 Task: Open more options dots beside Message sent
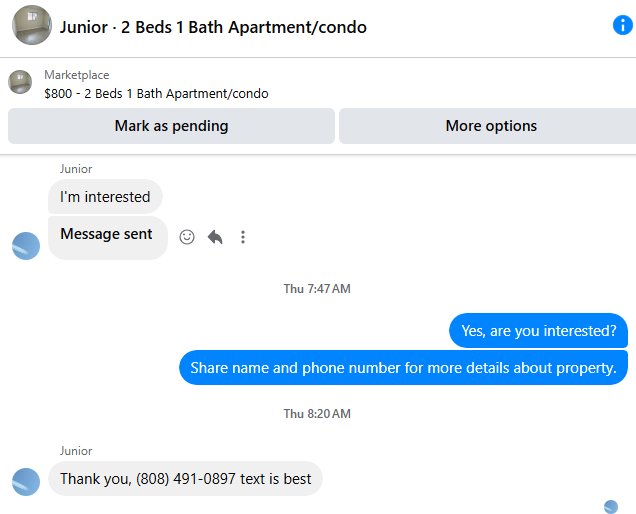(x=243, y=237)
